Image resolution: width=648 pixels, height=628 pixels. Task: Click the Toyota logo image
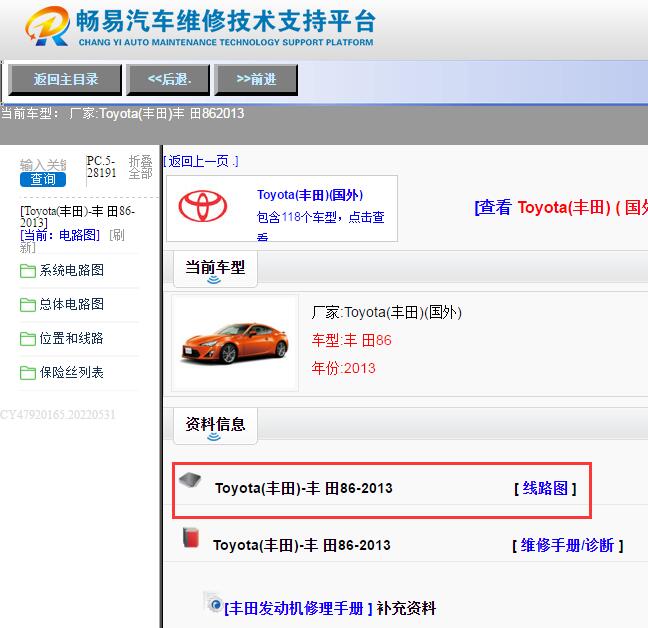pyautogui.click(x=203, y=206)
